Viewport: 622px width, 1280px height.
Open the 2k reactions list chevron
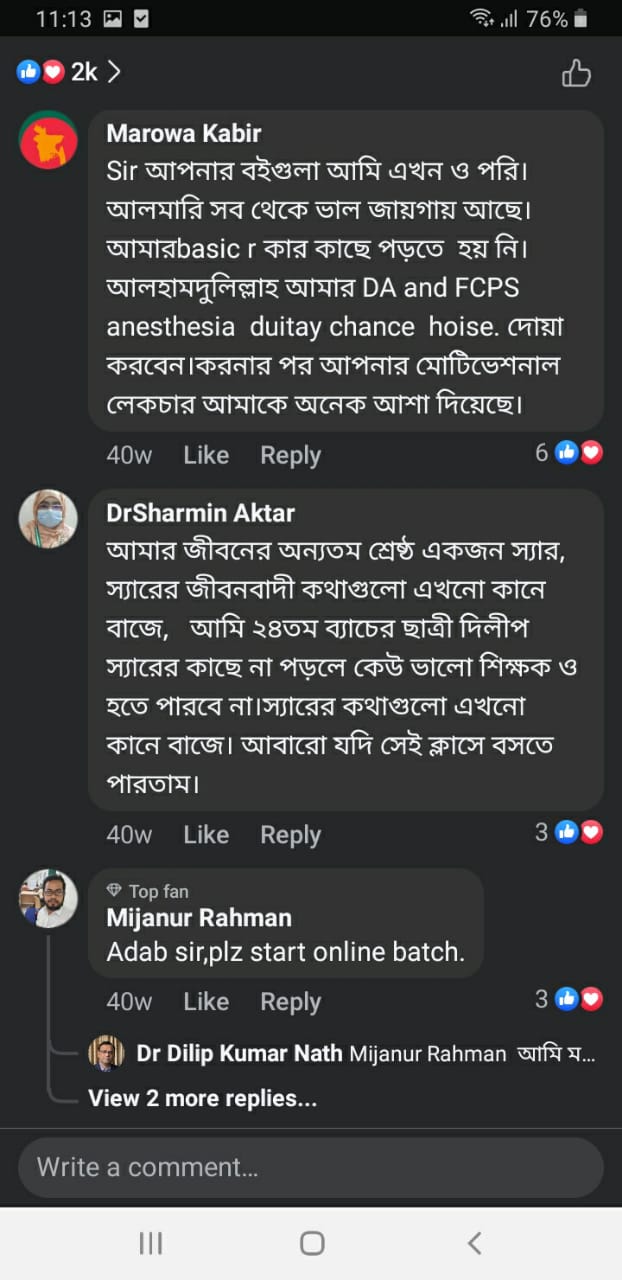[114, 72]
